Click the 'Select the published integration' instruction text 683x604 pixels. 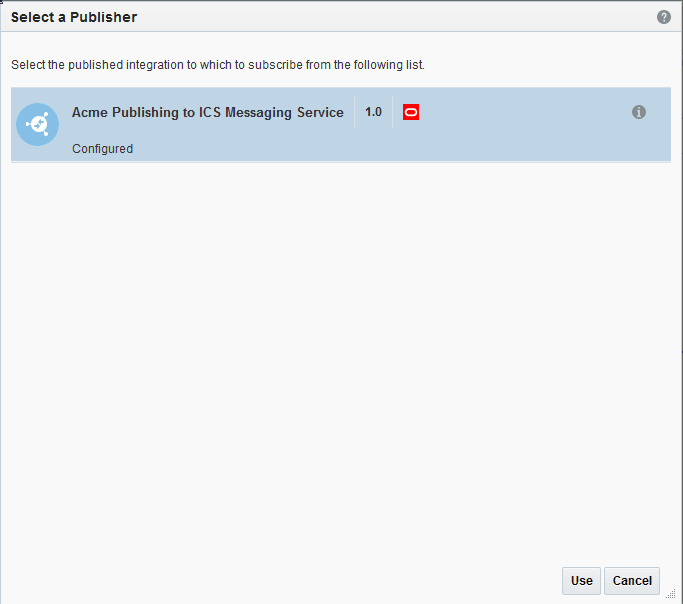tap(218, 65)
